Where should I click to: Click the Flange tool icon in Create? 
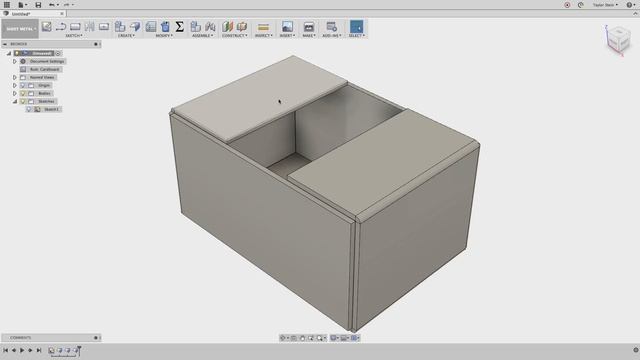pyautogui.click(x=120, y=27)
